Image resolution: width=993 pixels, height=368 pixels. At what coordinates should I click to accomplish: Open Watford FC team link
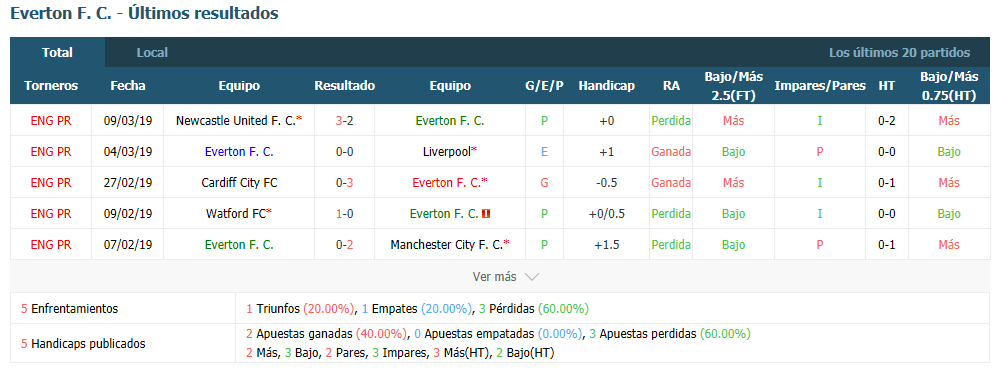pos(236,214)
